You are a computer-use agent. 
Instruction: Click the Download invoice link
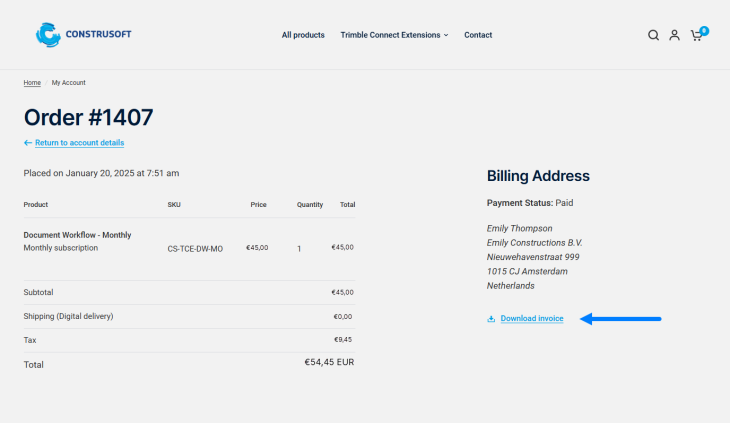[x=532, y=319]
